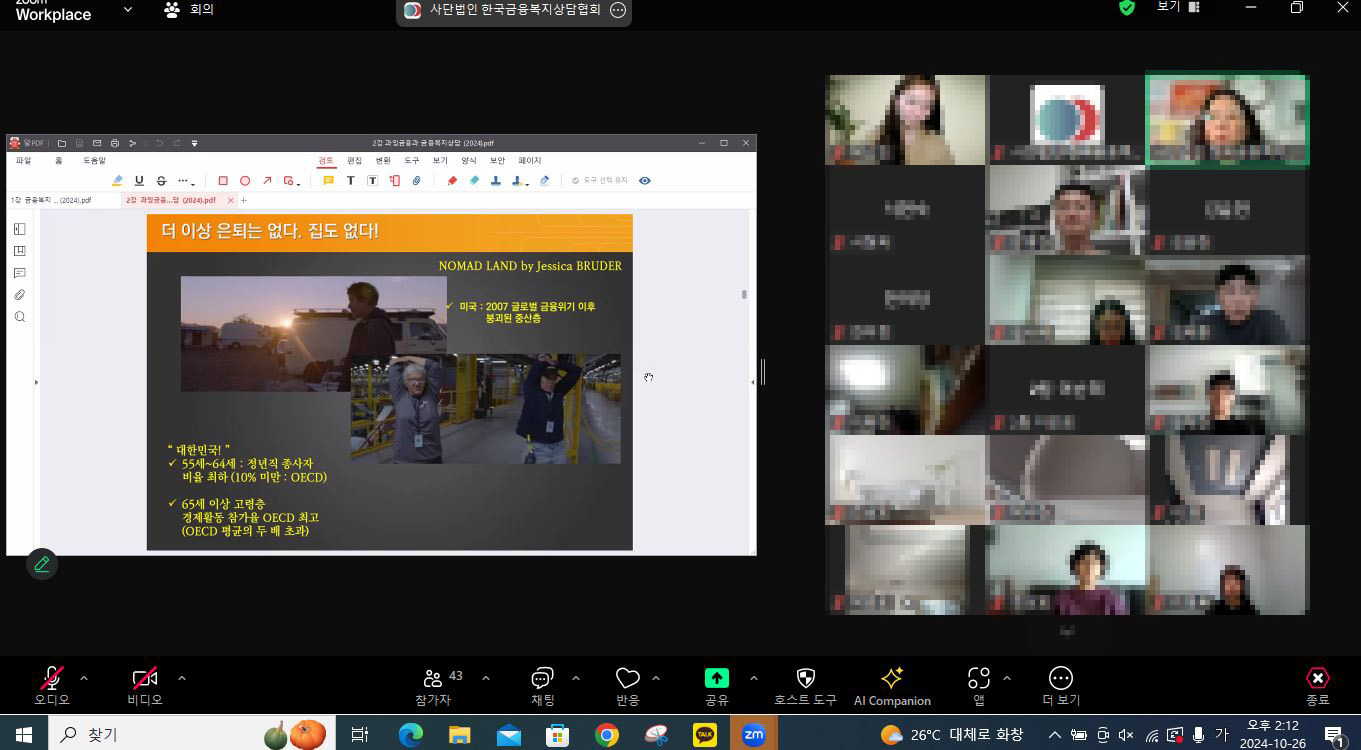Start video with 비디오 button
The height and width of the screenshot is (750, 1361).
click(x=145, y=686)
